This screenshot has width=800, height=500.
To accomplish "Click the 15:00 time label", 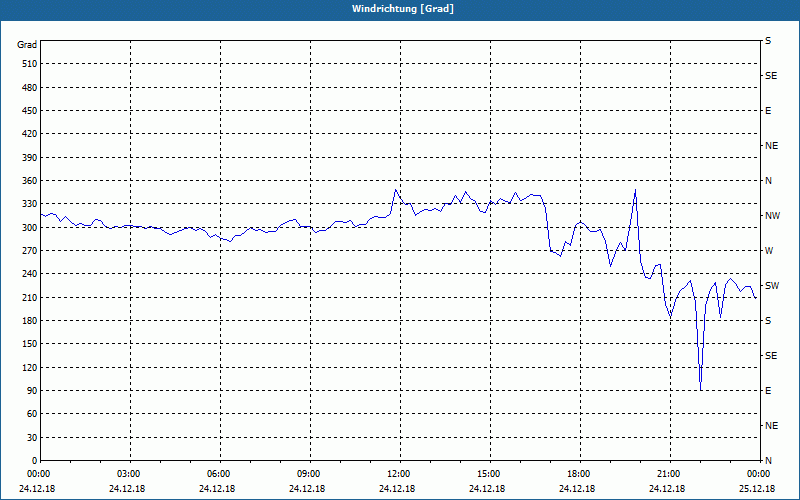I will [x=489, y=474].
